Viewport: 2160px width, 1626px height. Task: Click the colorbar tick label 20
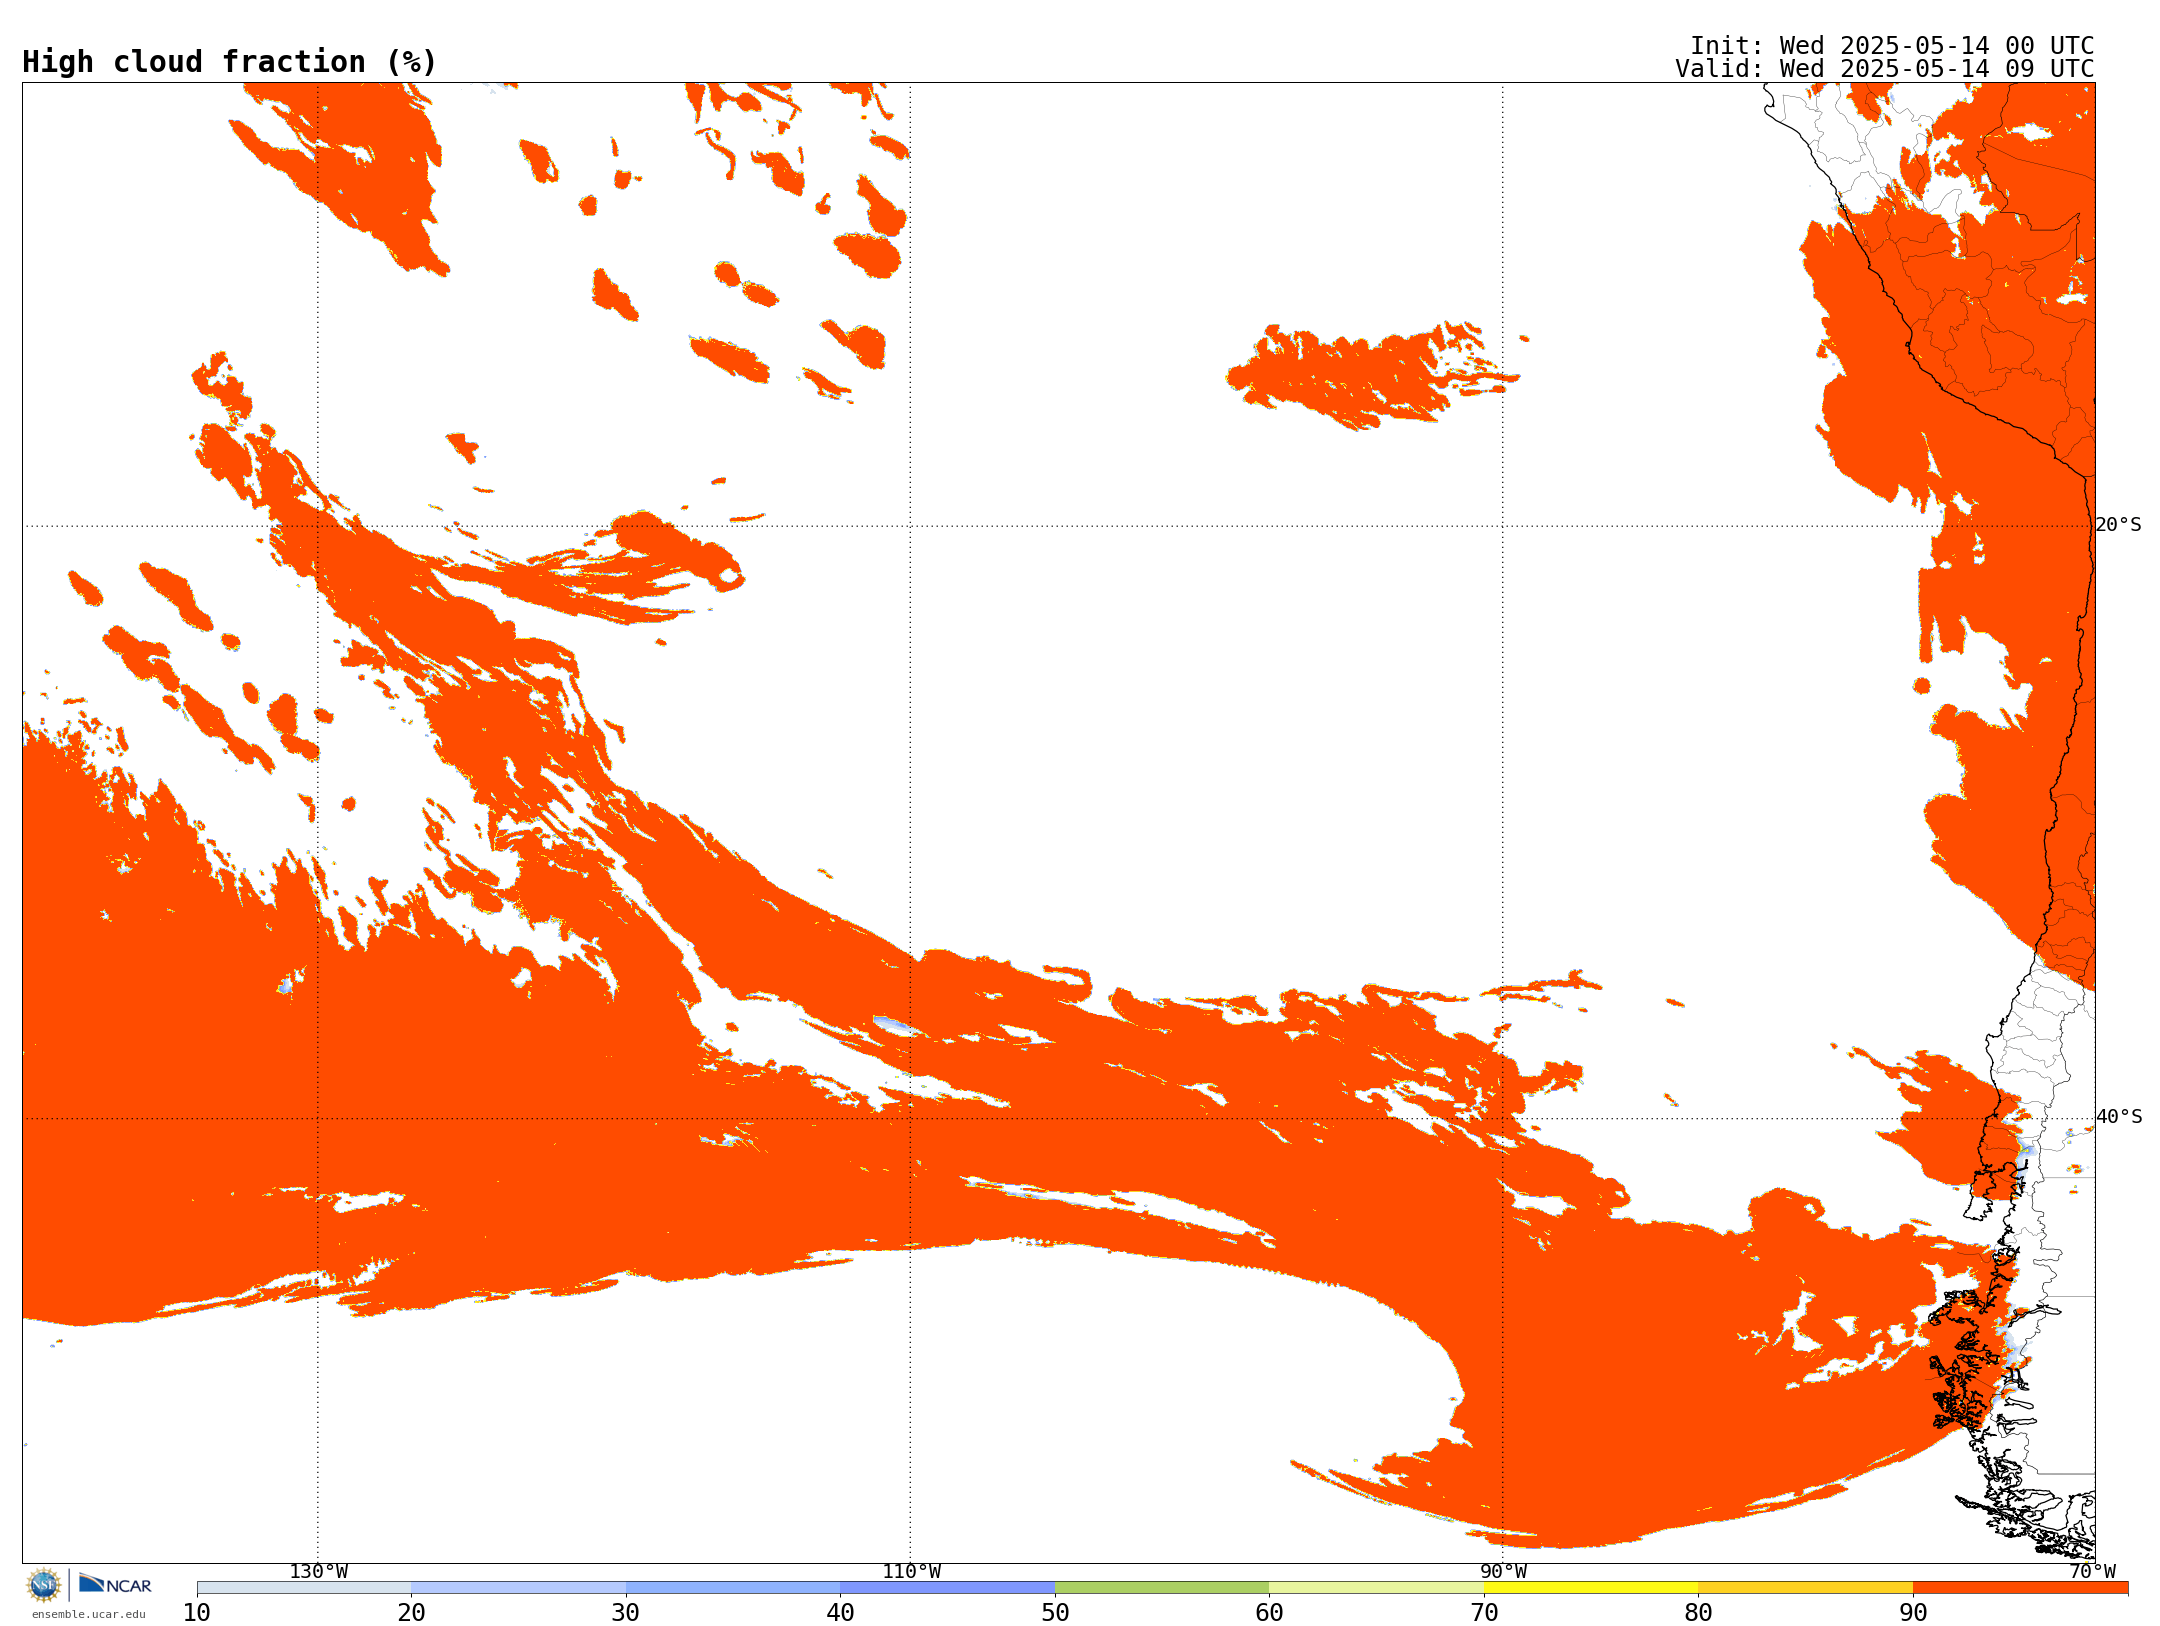411,1613
